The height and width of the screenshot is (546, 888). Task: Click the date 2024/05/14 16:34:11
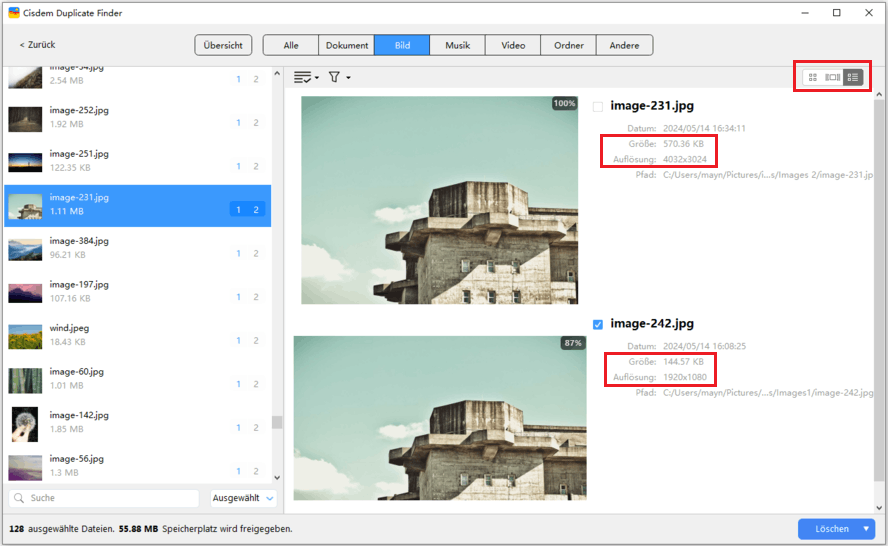[x=704, y=129]
